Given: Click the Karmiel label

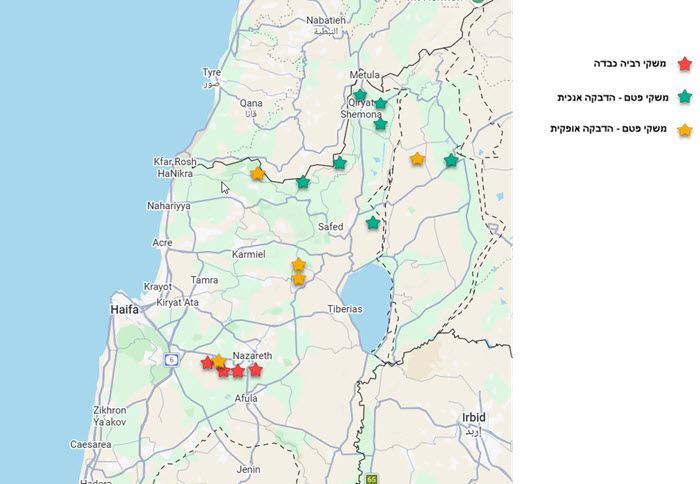Looking at the screenshot, I should click(249, 255).
